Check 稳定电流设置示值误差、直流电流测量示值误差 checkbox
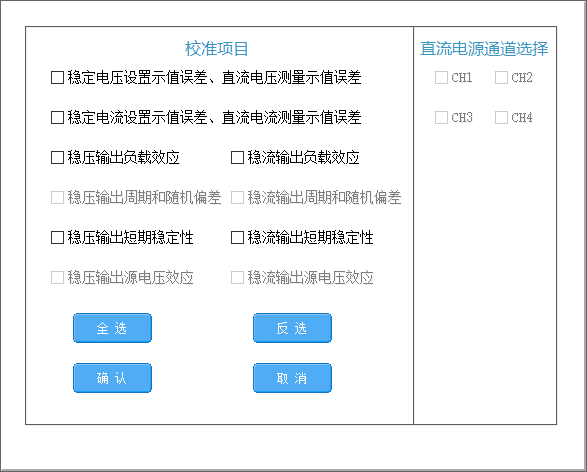The width and height of the screenshot is (587, 472). point(57,118)
